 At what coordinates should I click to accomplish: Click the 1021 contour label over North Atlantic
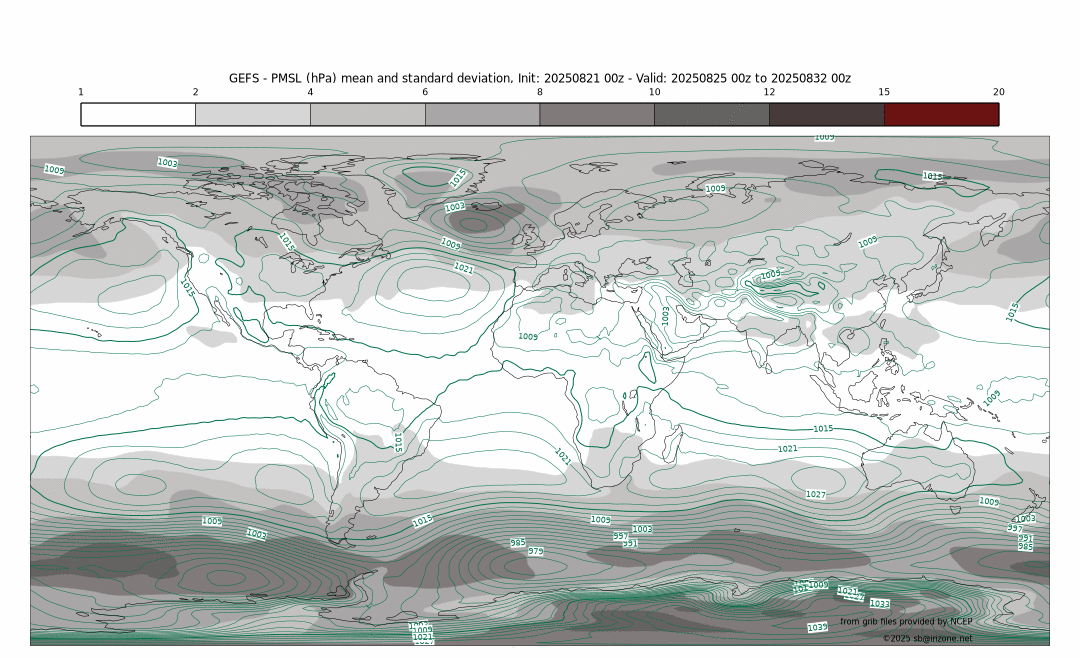coord(463,268)
